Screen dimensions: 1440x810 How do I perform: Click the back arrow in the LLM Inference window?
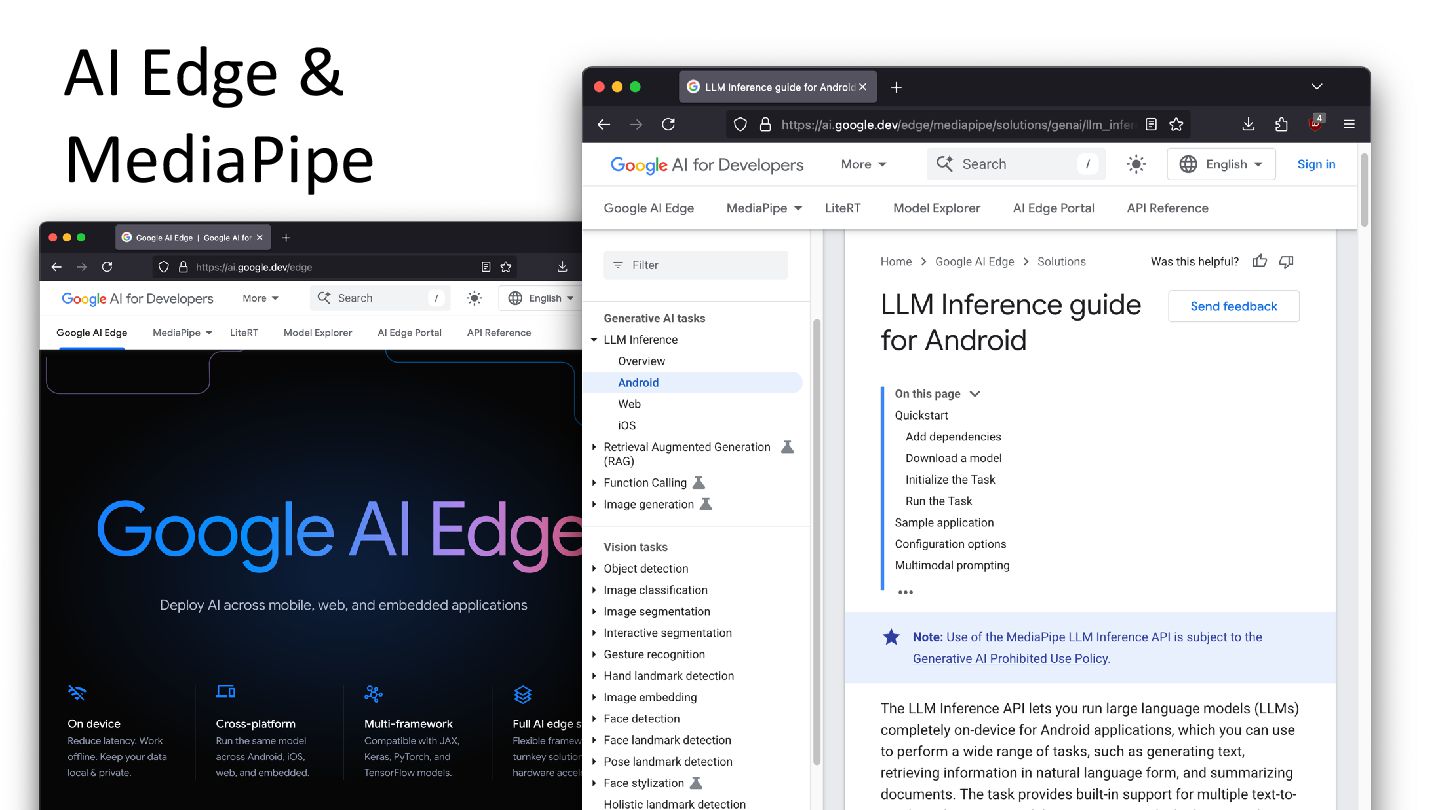604,124
